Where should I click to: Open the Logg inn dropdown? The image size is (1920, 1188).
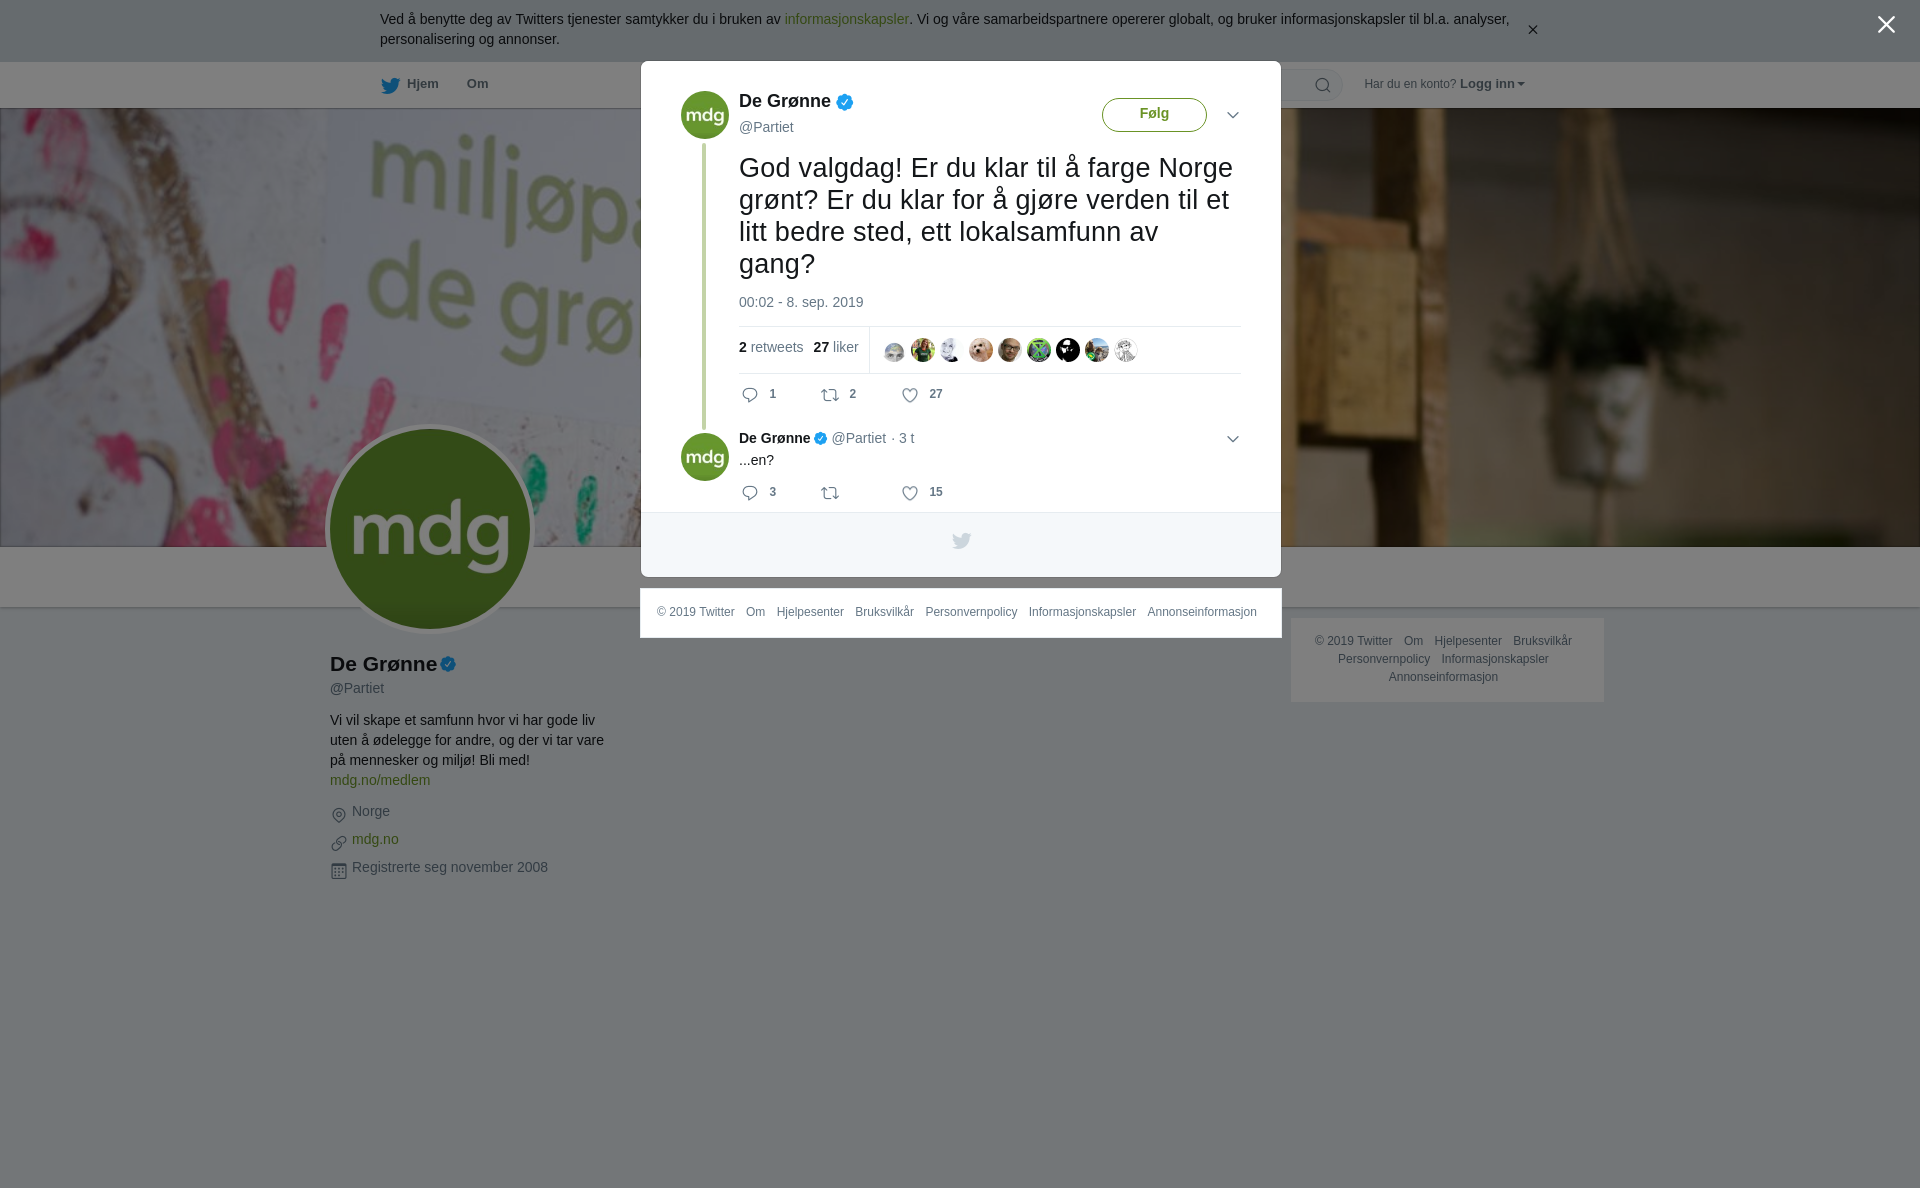[x=1491, y=84]
